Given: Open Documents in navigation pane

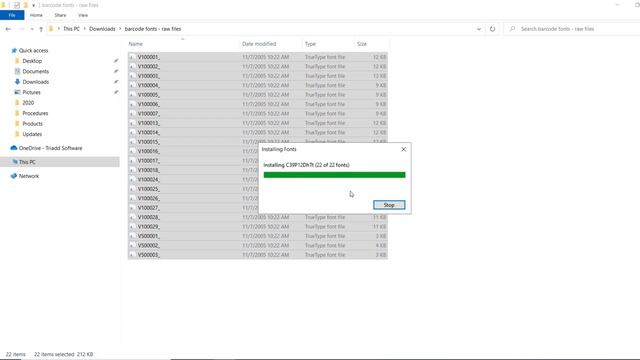Looking at the screenshot, I should pos(36,71).
